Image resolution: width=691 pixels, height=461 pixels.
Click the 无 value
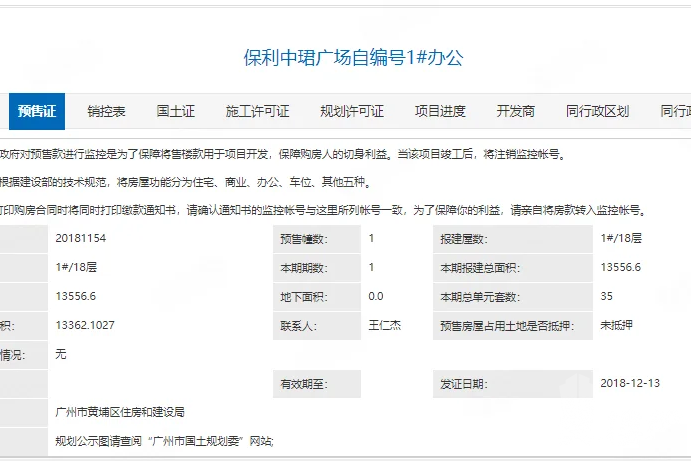click(61, 354)
